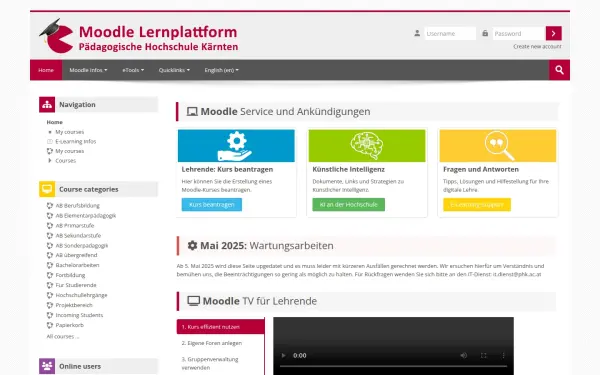
Task: Click the Moodle Lernplattform graduation cap logo
Action: 56,36
